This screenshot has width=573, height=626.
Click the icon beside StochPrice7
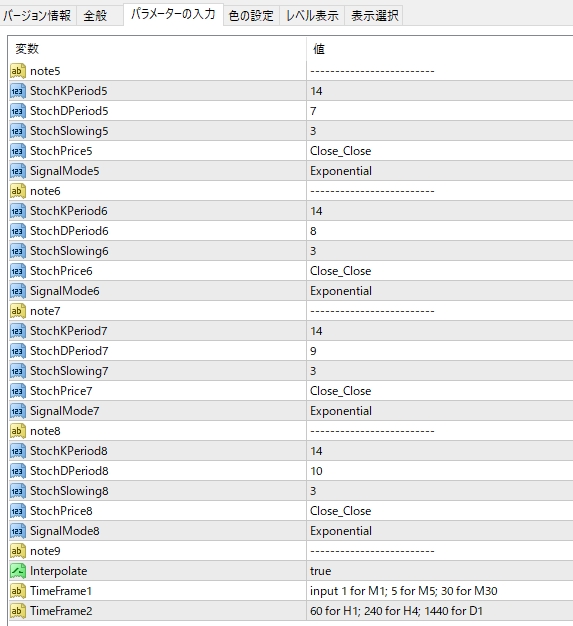tap(18, 391)
